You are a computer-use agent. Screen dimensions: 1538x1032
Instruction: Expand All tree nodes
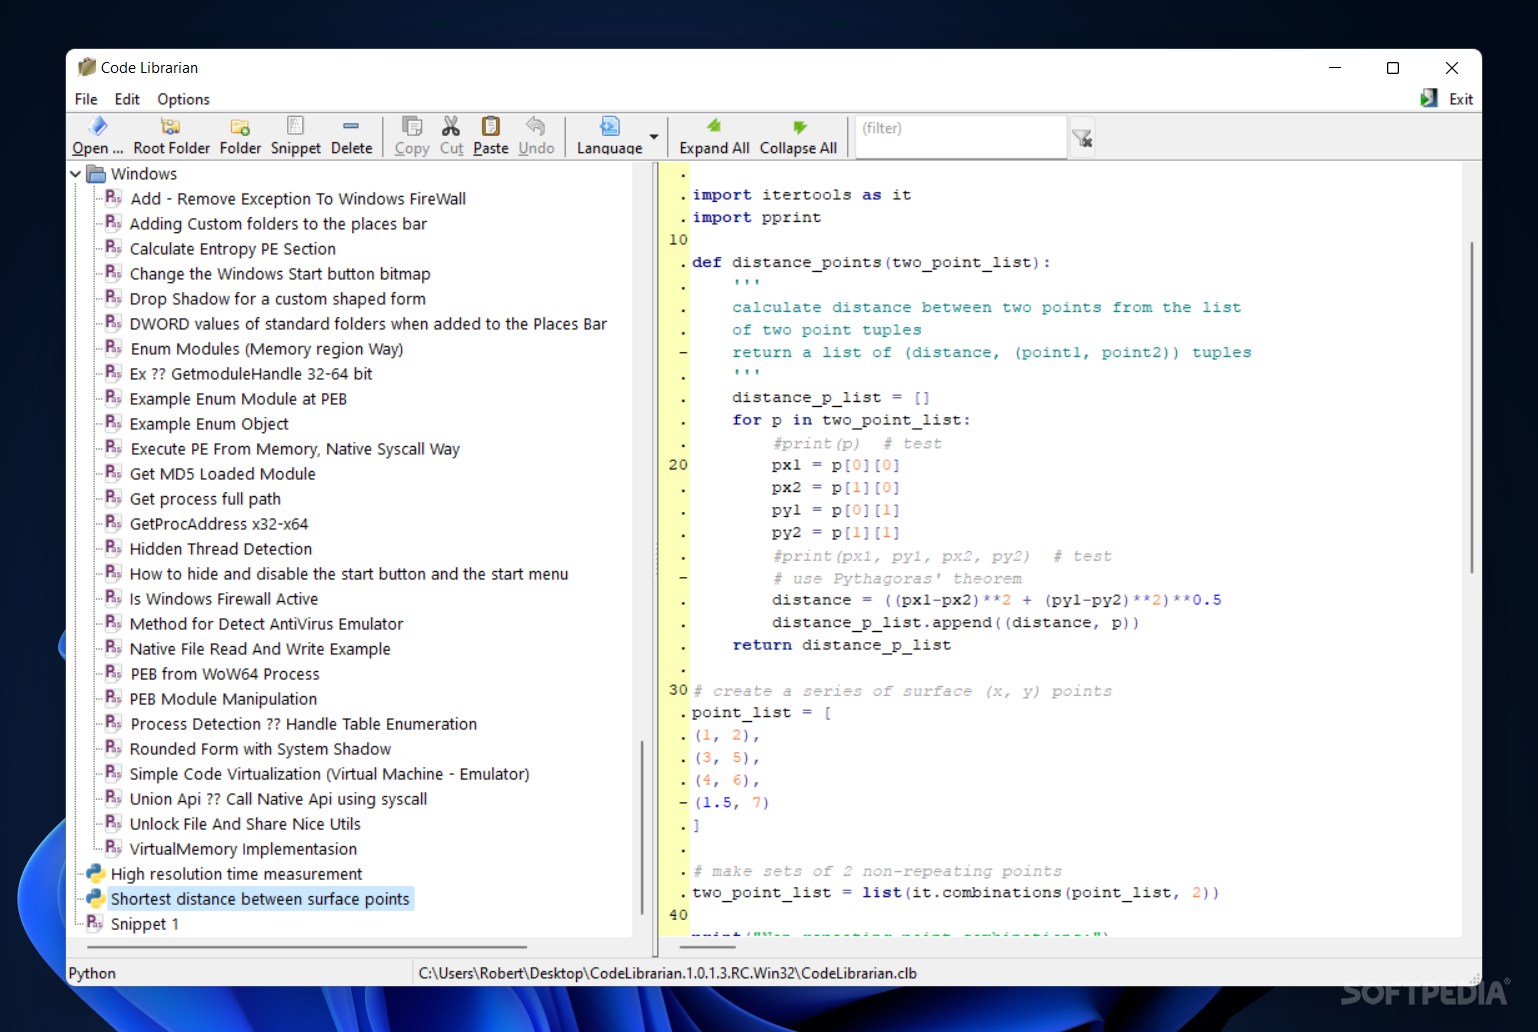714,137
